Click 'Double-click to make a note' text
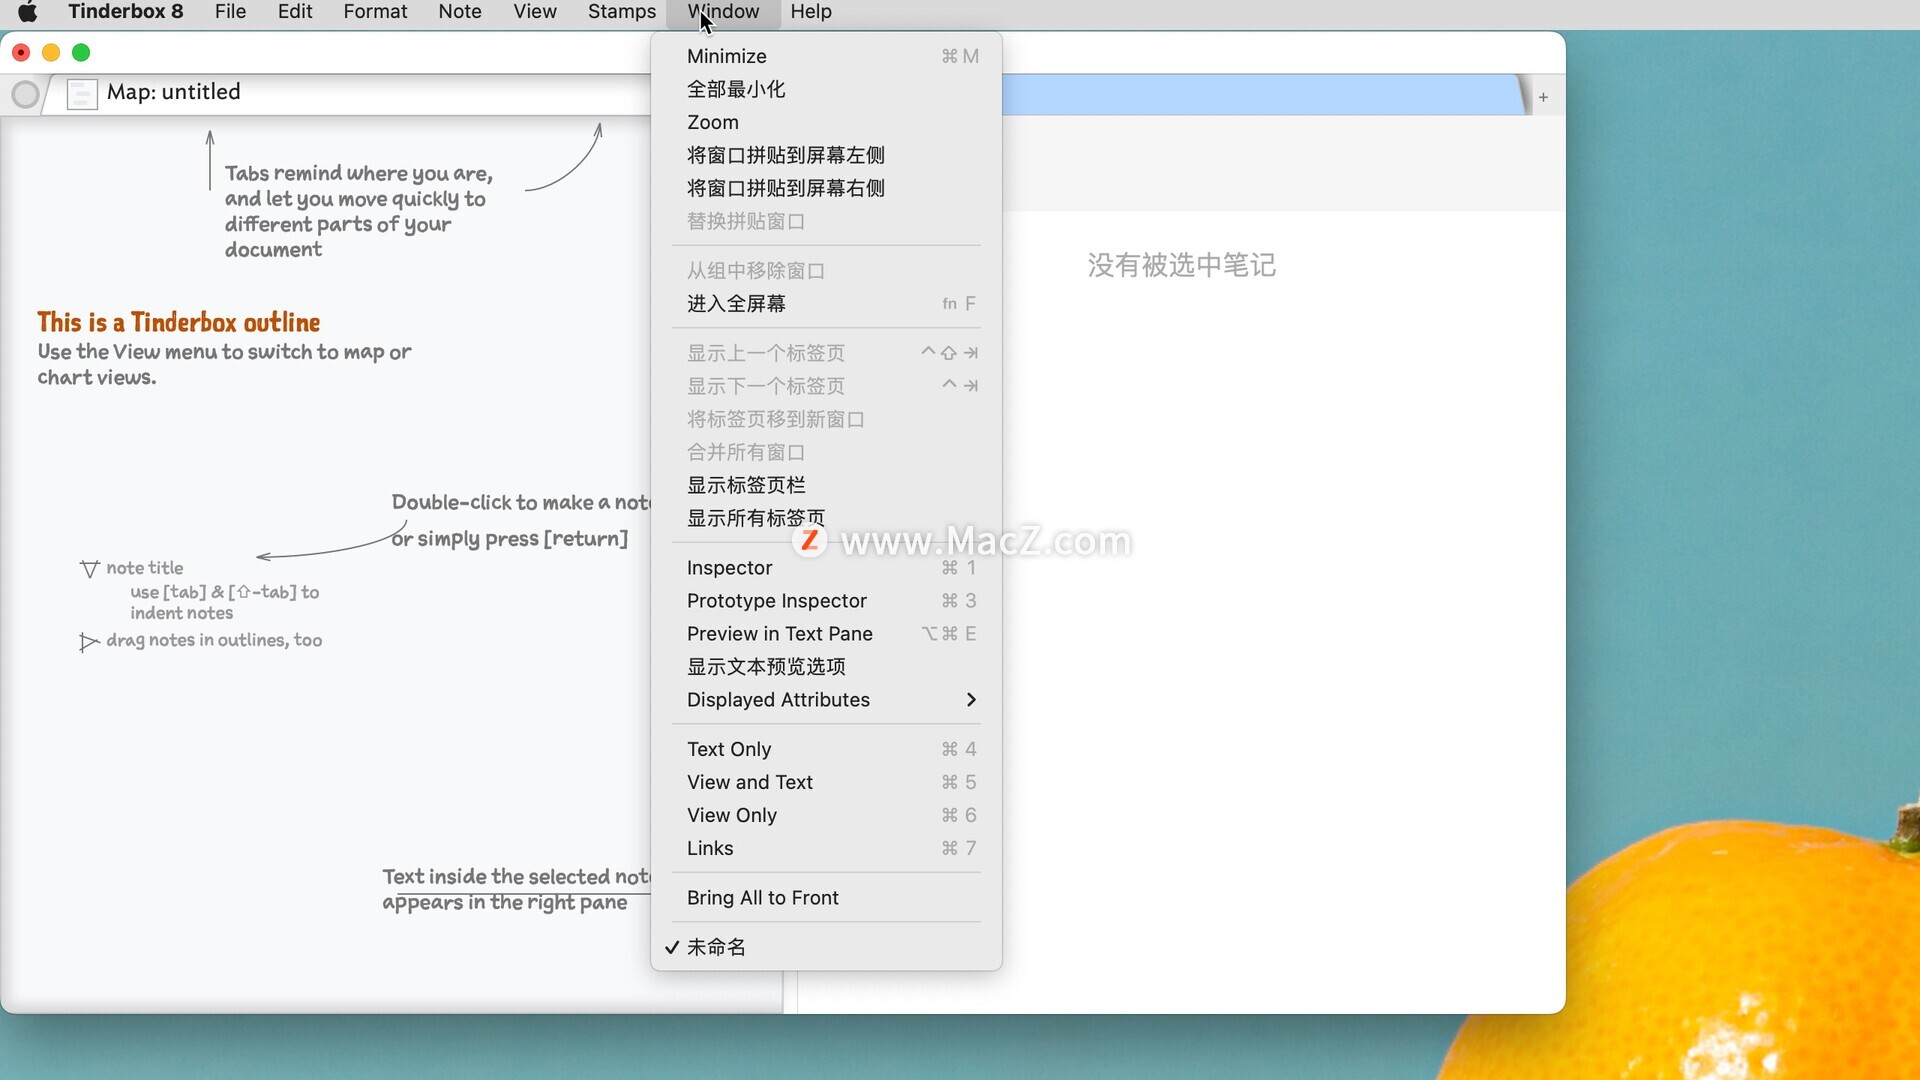 tap(520, 502)
